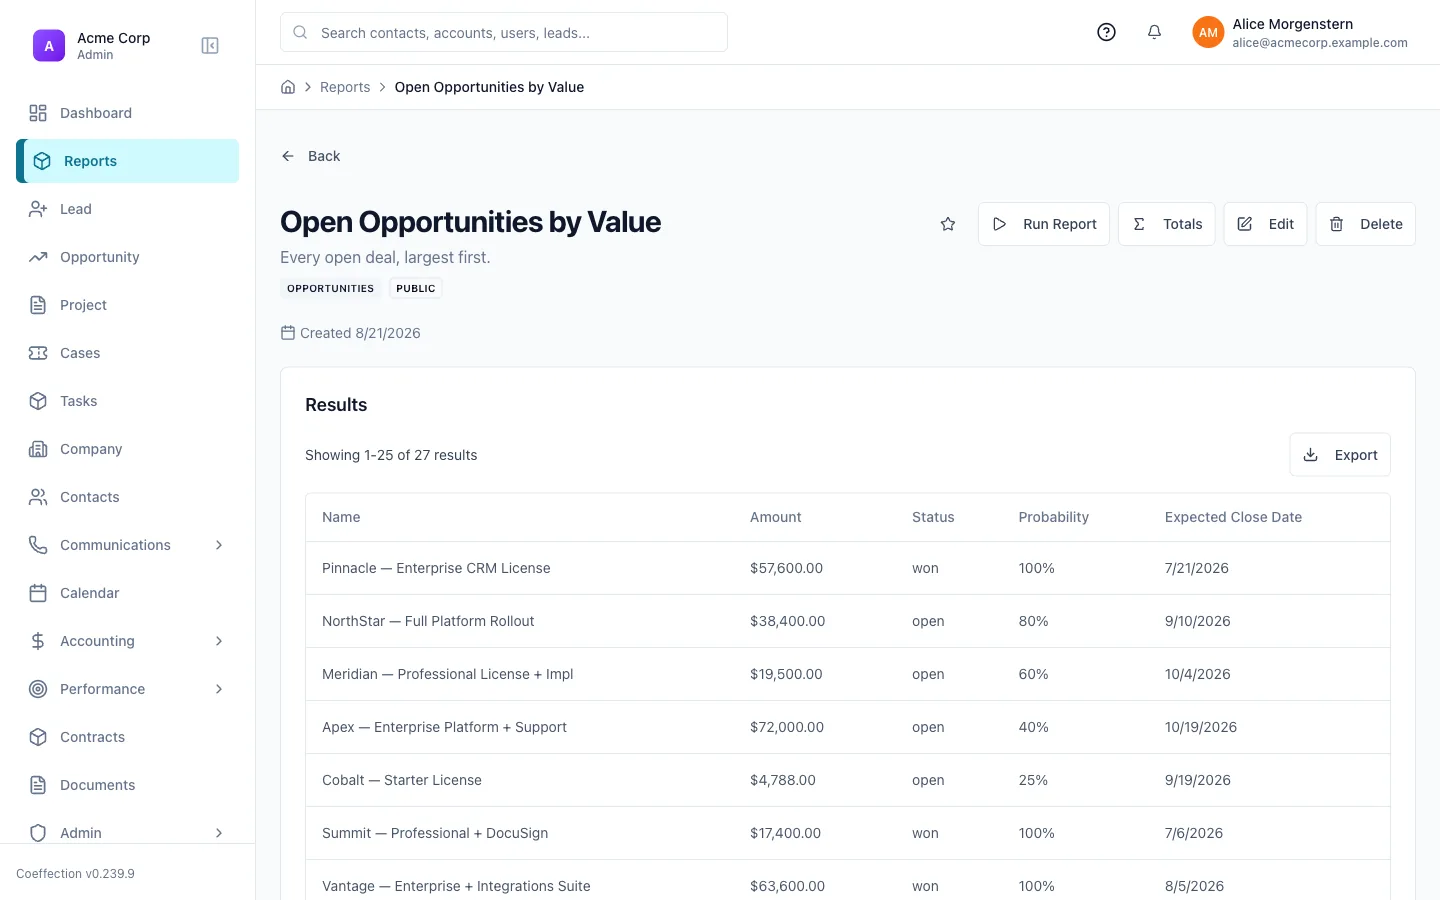Open the Lead section
Viewport: 1440px width, 900px height.
coord(127,209)
